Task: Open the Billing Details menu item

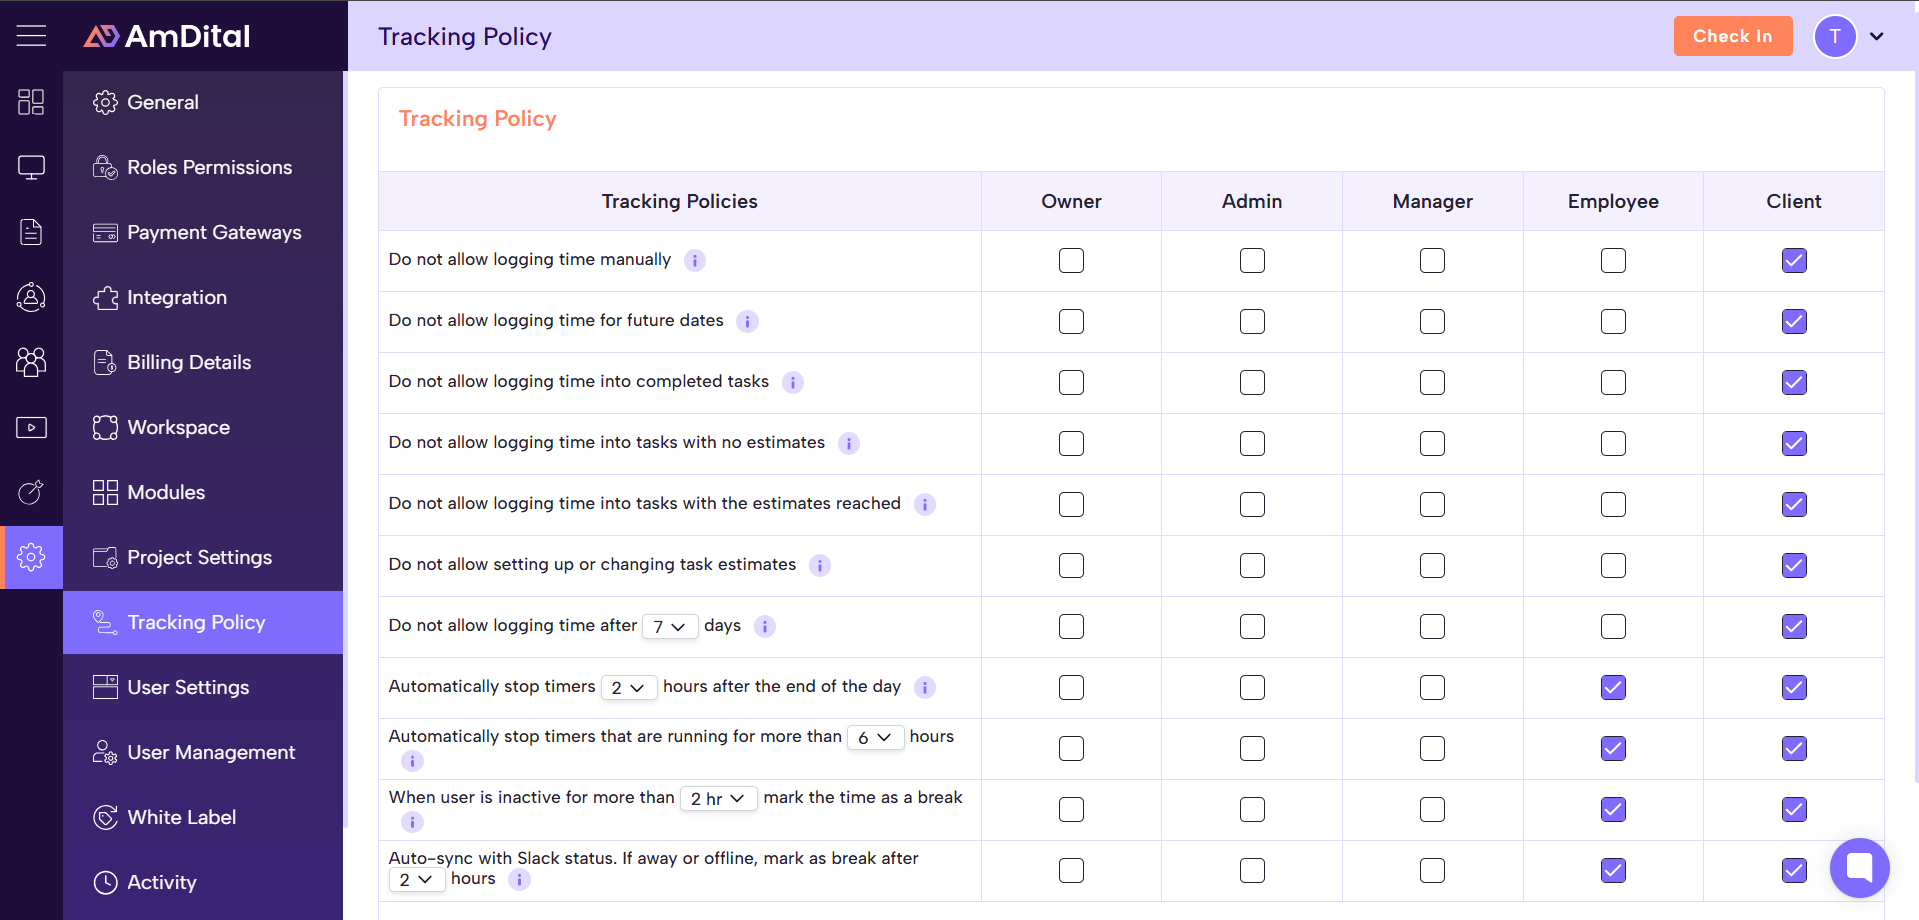Action: pyautogui.click(x=189, y=362)
